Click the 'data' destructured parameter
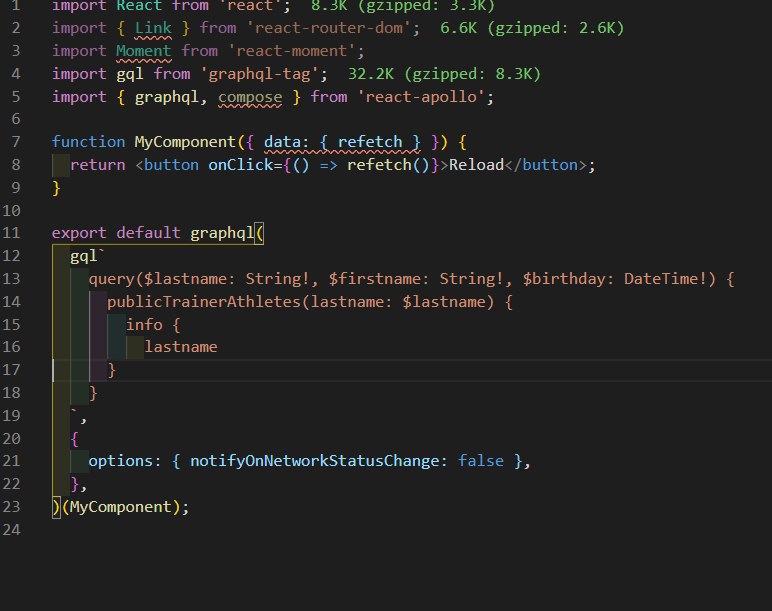 click(282, 142)
